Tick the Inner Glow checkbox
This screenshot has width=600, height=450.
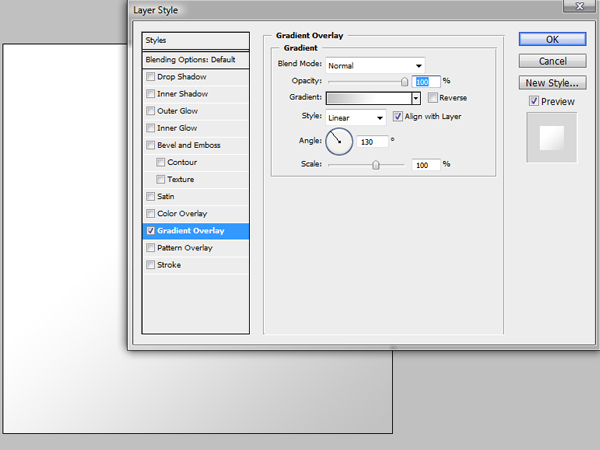click(150, 128)
